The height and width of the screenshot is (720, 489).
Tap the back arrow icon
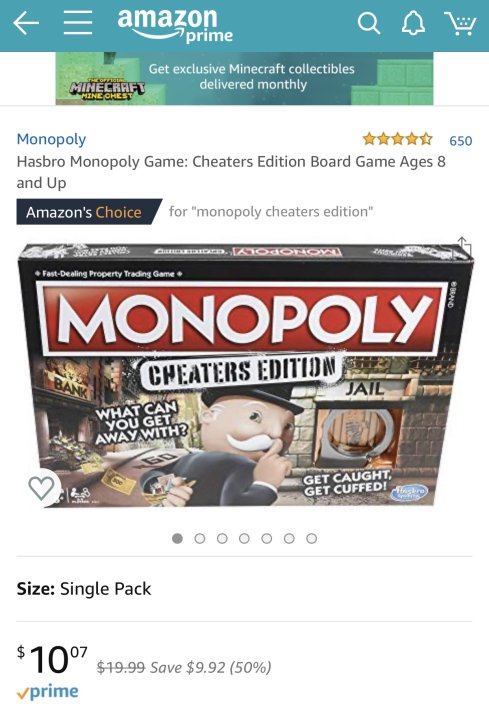pos(26,23)
